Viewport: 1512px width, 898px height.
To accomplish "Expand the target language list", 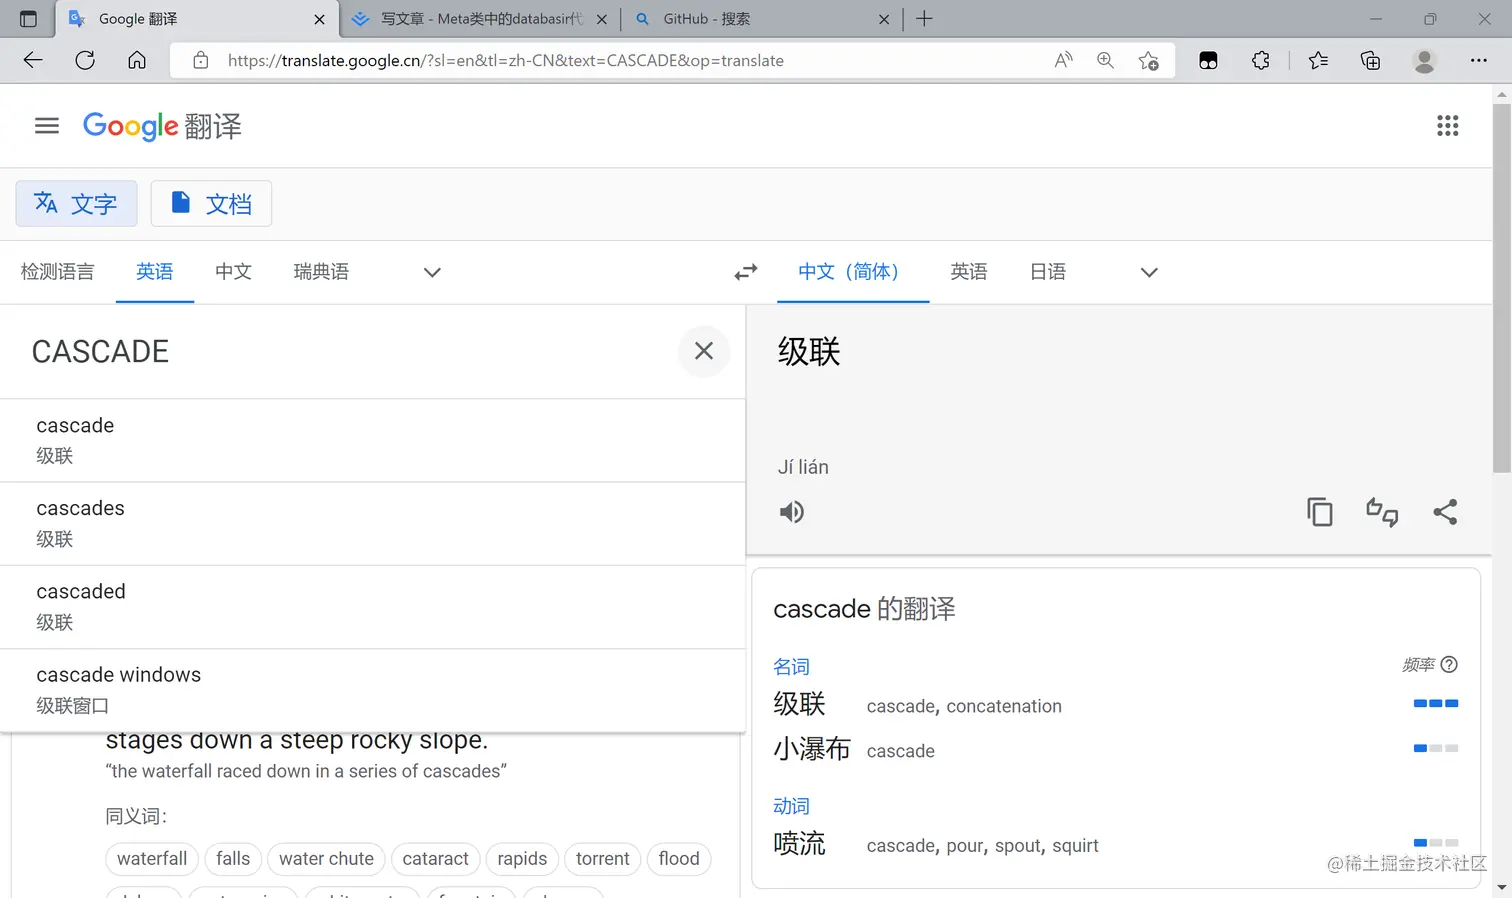I will point(1149,272).
